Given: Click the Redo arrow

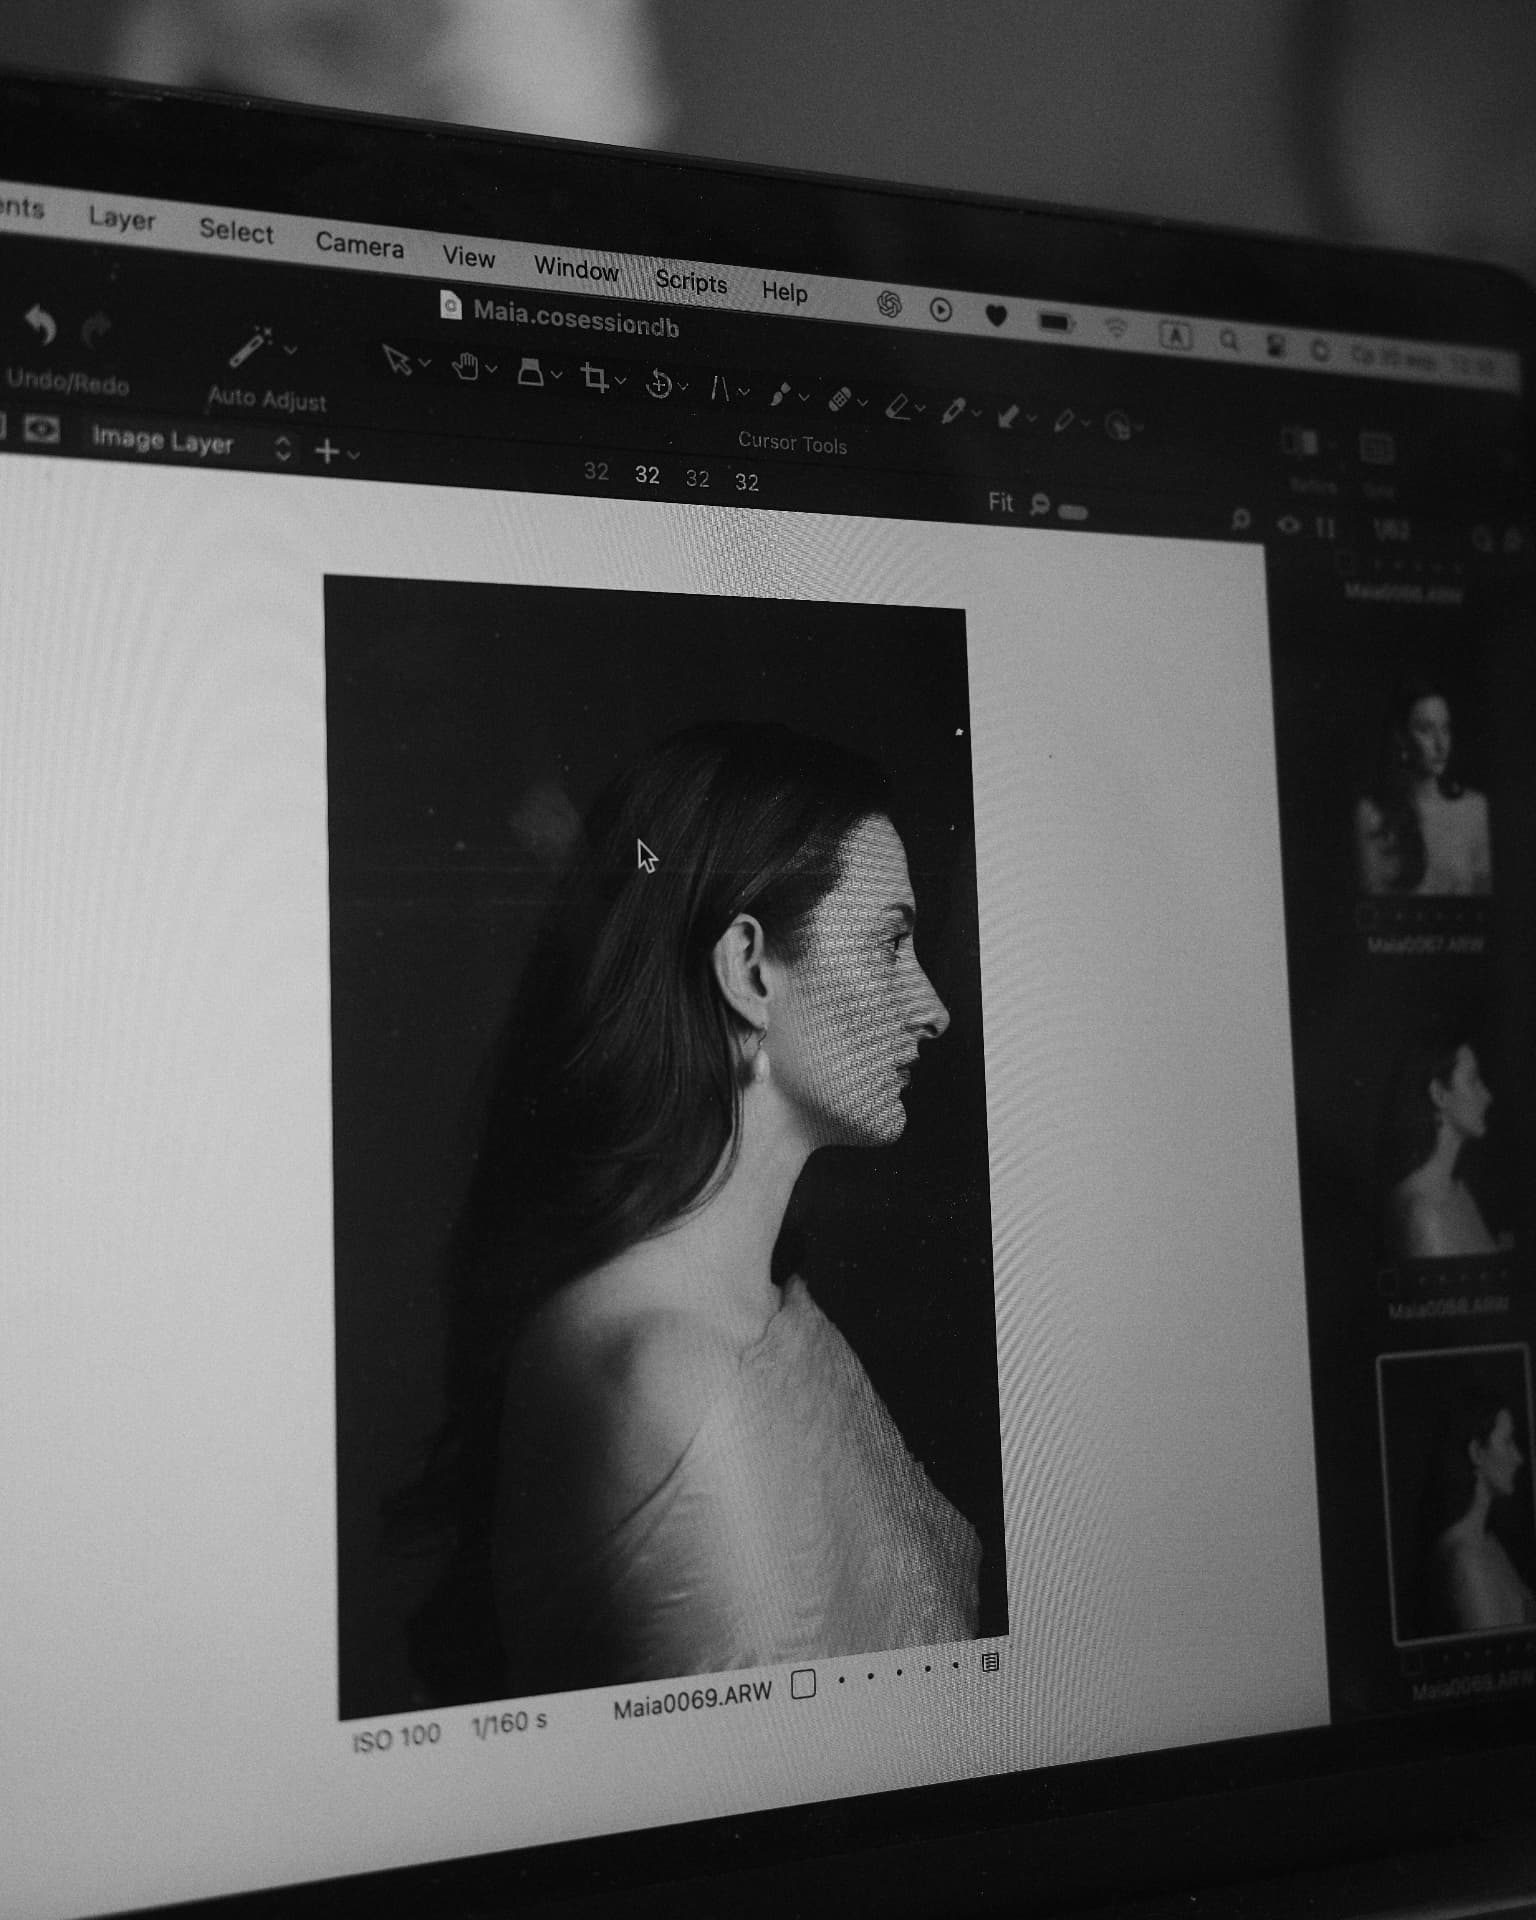Looking at the screenshot, I should [x=96, y=329].
